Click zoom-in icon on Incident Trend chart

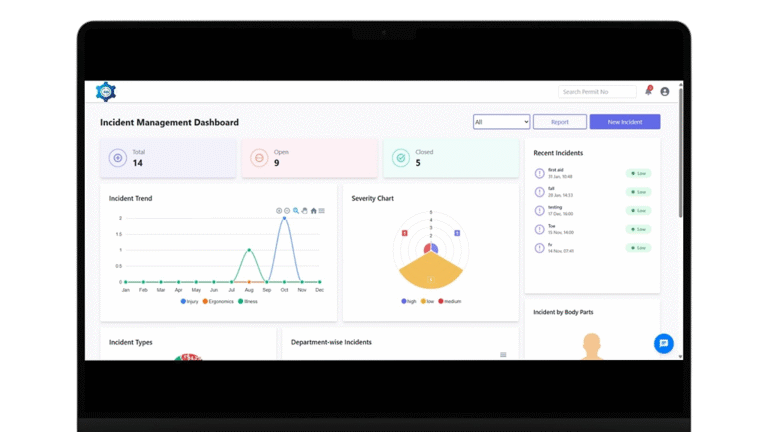point(279,211)
